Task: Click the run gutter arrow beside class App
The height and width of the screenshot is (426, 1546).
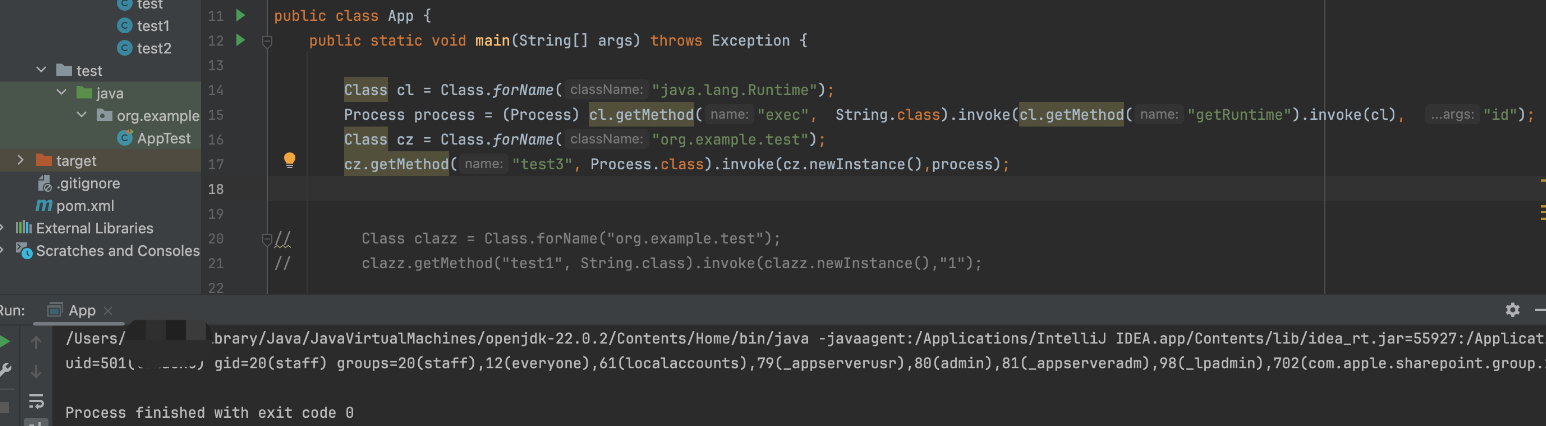Action: pyautogui.click(x=240, y=16)
